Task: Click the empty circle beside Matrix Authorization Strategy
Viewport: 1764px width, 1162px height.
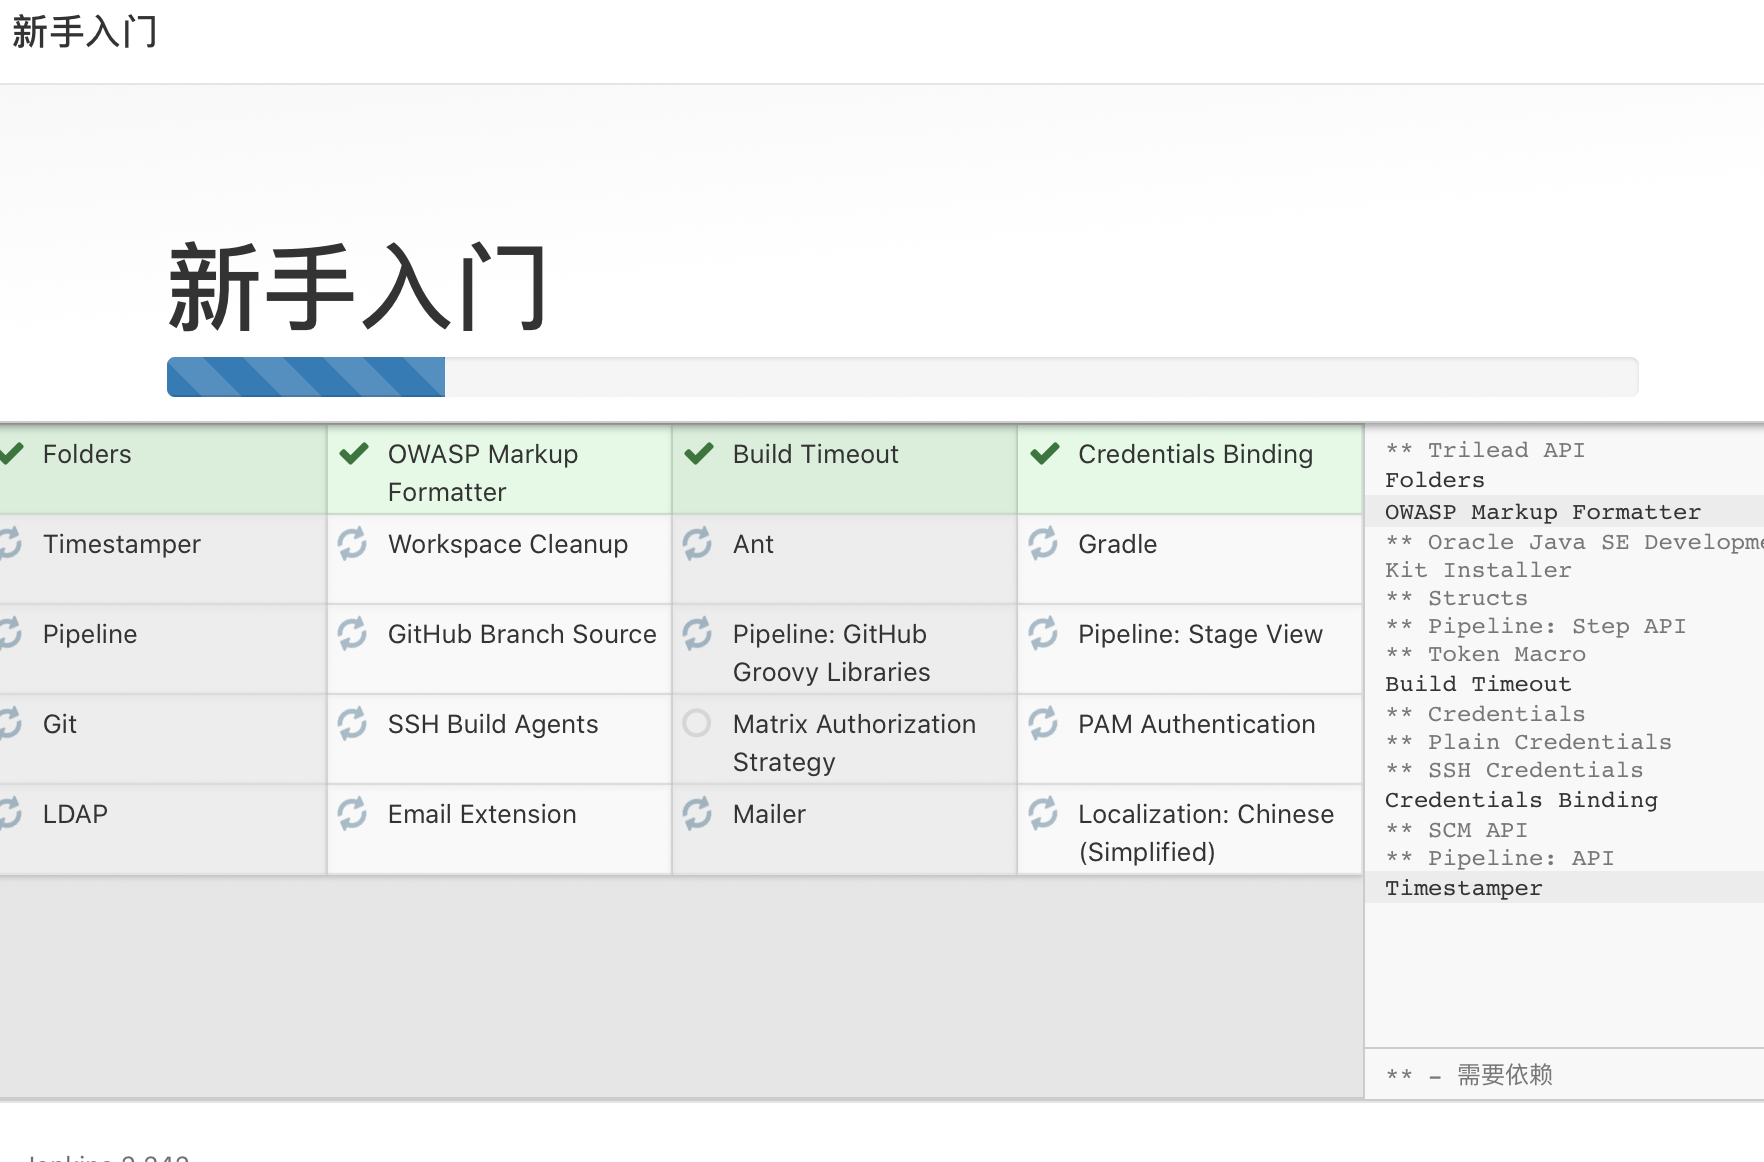Action: [x=697, y=722]
